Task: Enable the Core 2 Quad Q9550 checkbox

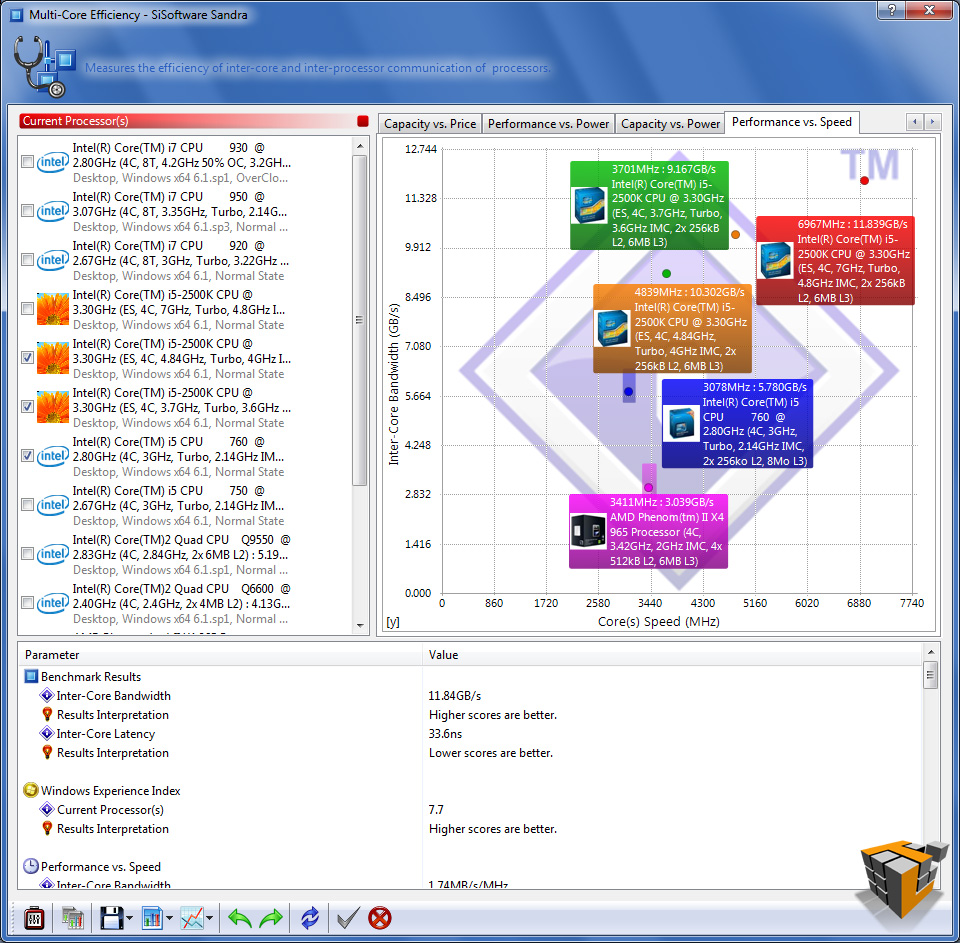Action: [27, 554]
